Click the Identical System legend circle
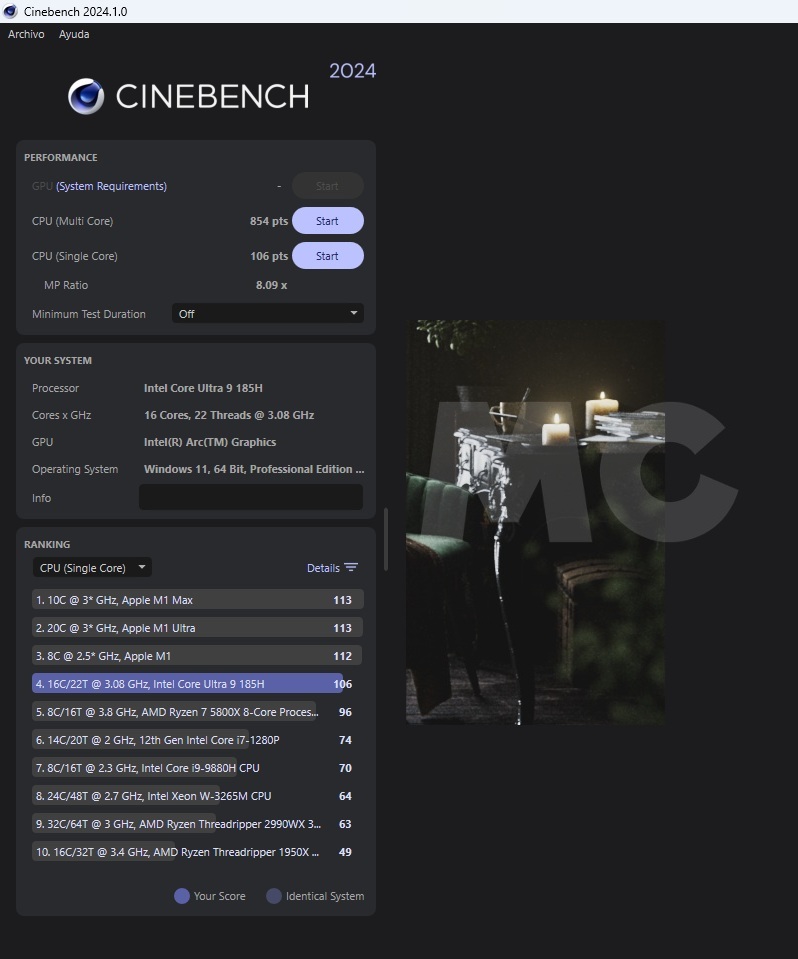 pos(274,896)
